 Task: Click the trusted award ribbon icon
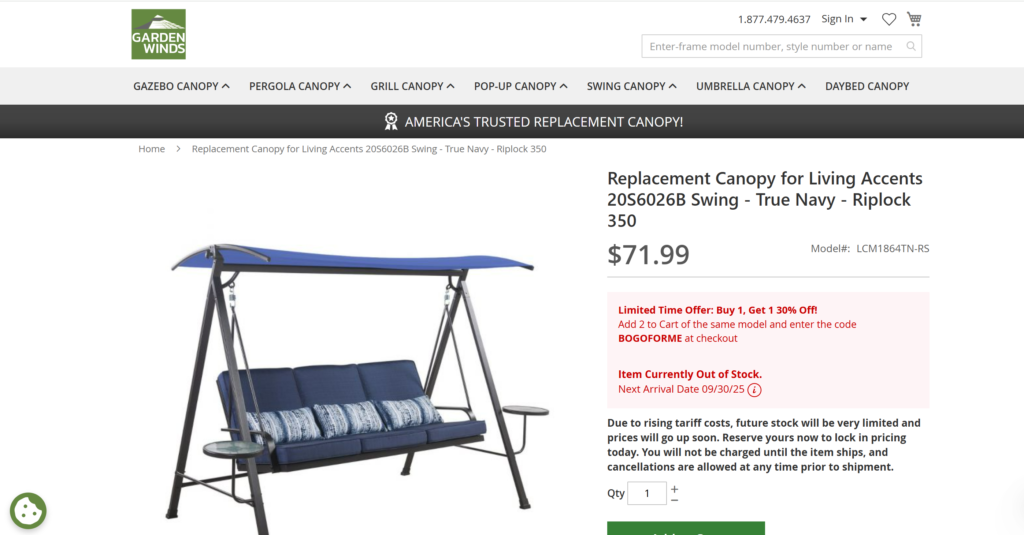click(391, 122)
